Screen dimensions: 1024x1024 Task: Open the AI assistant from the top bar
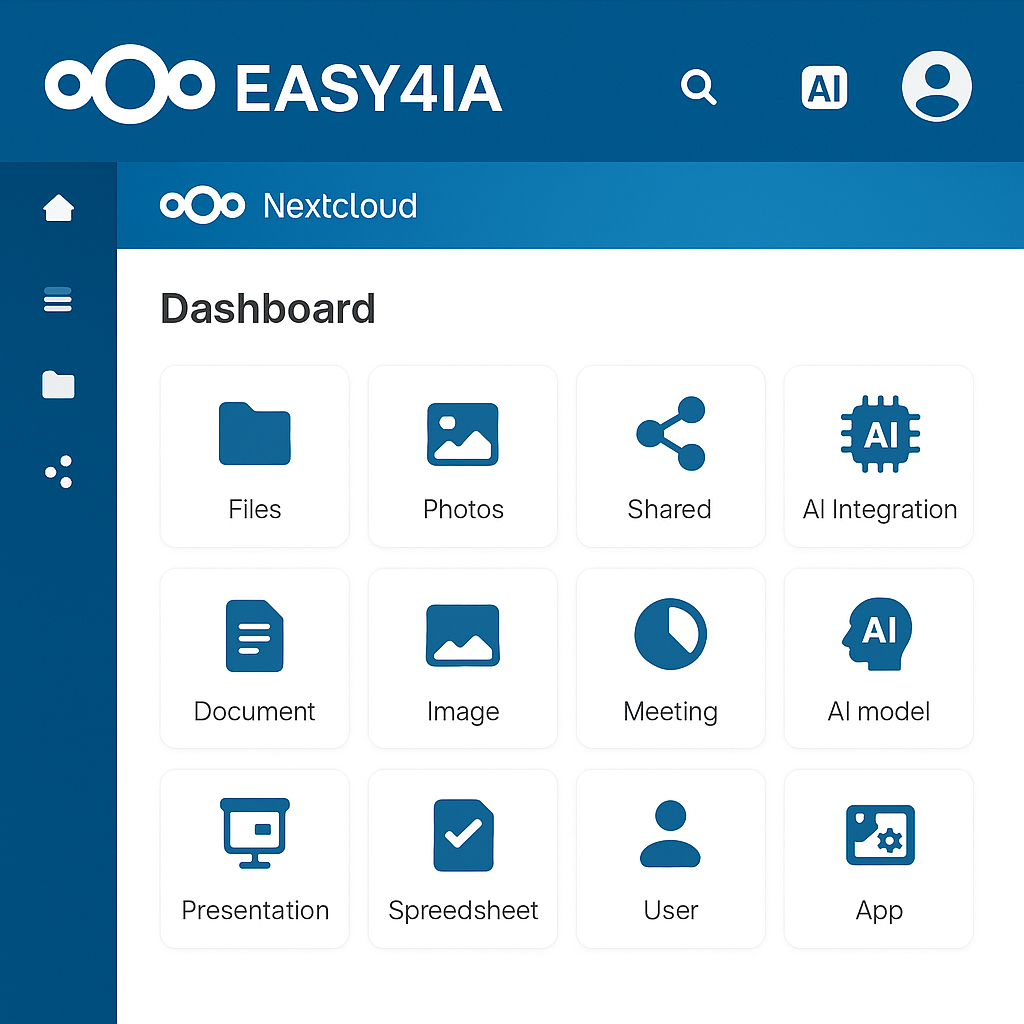point(824,88)
